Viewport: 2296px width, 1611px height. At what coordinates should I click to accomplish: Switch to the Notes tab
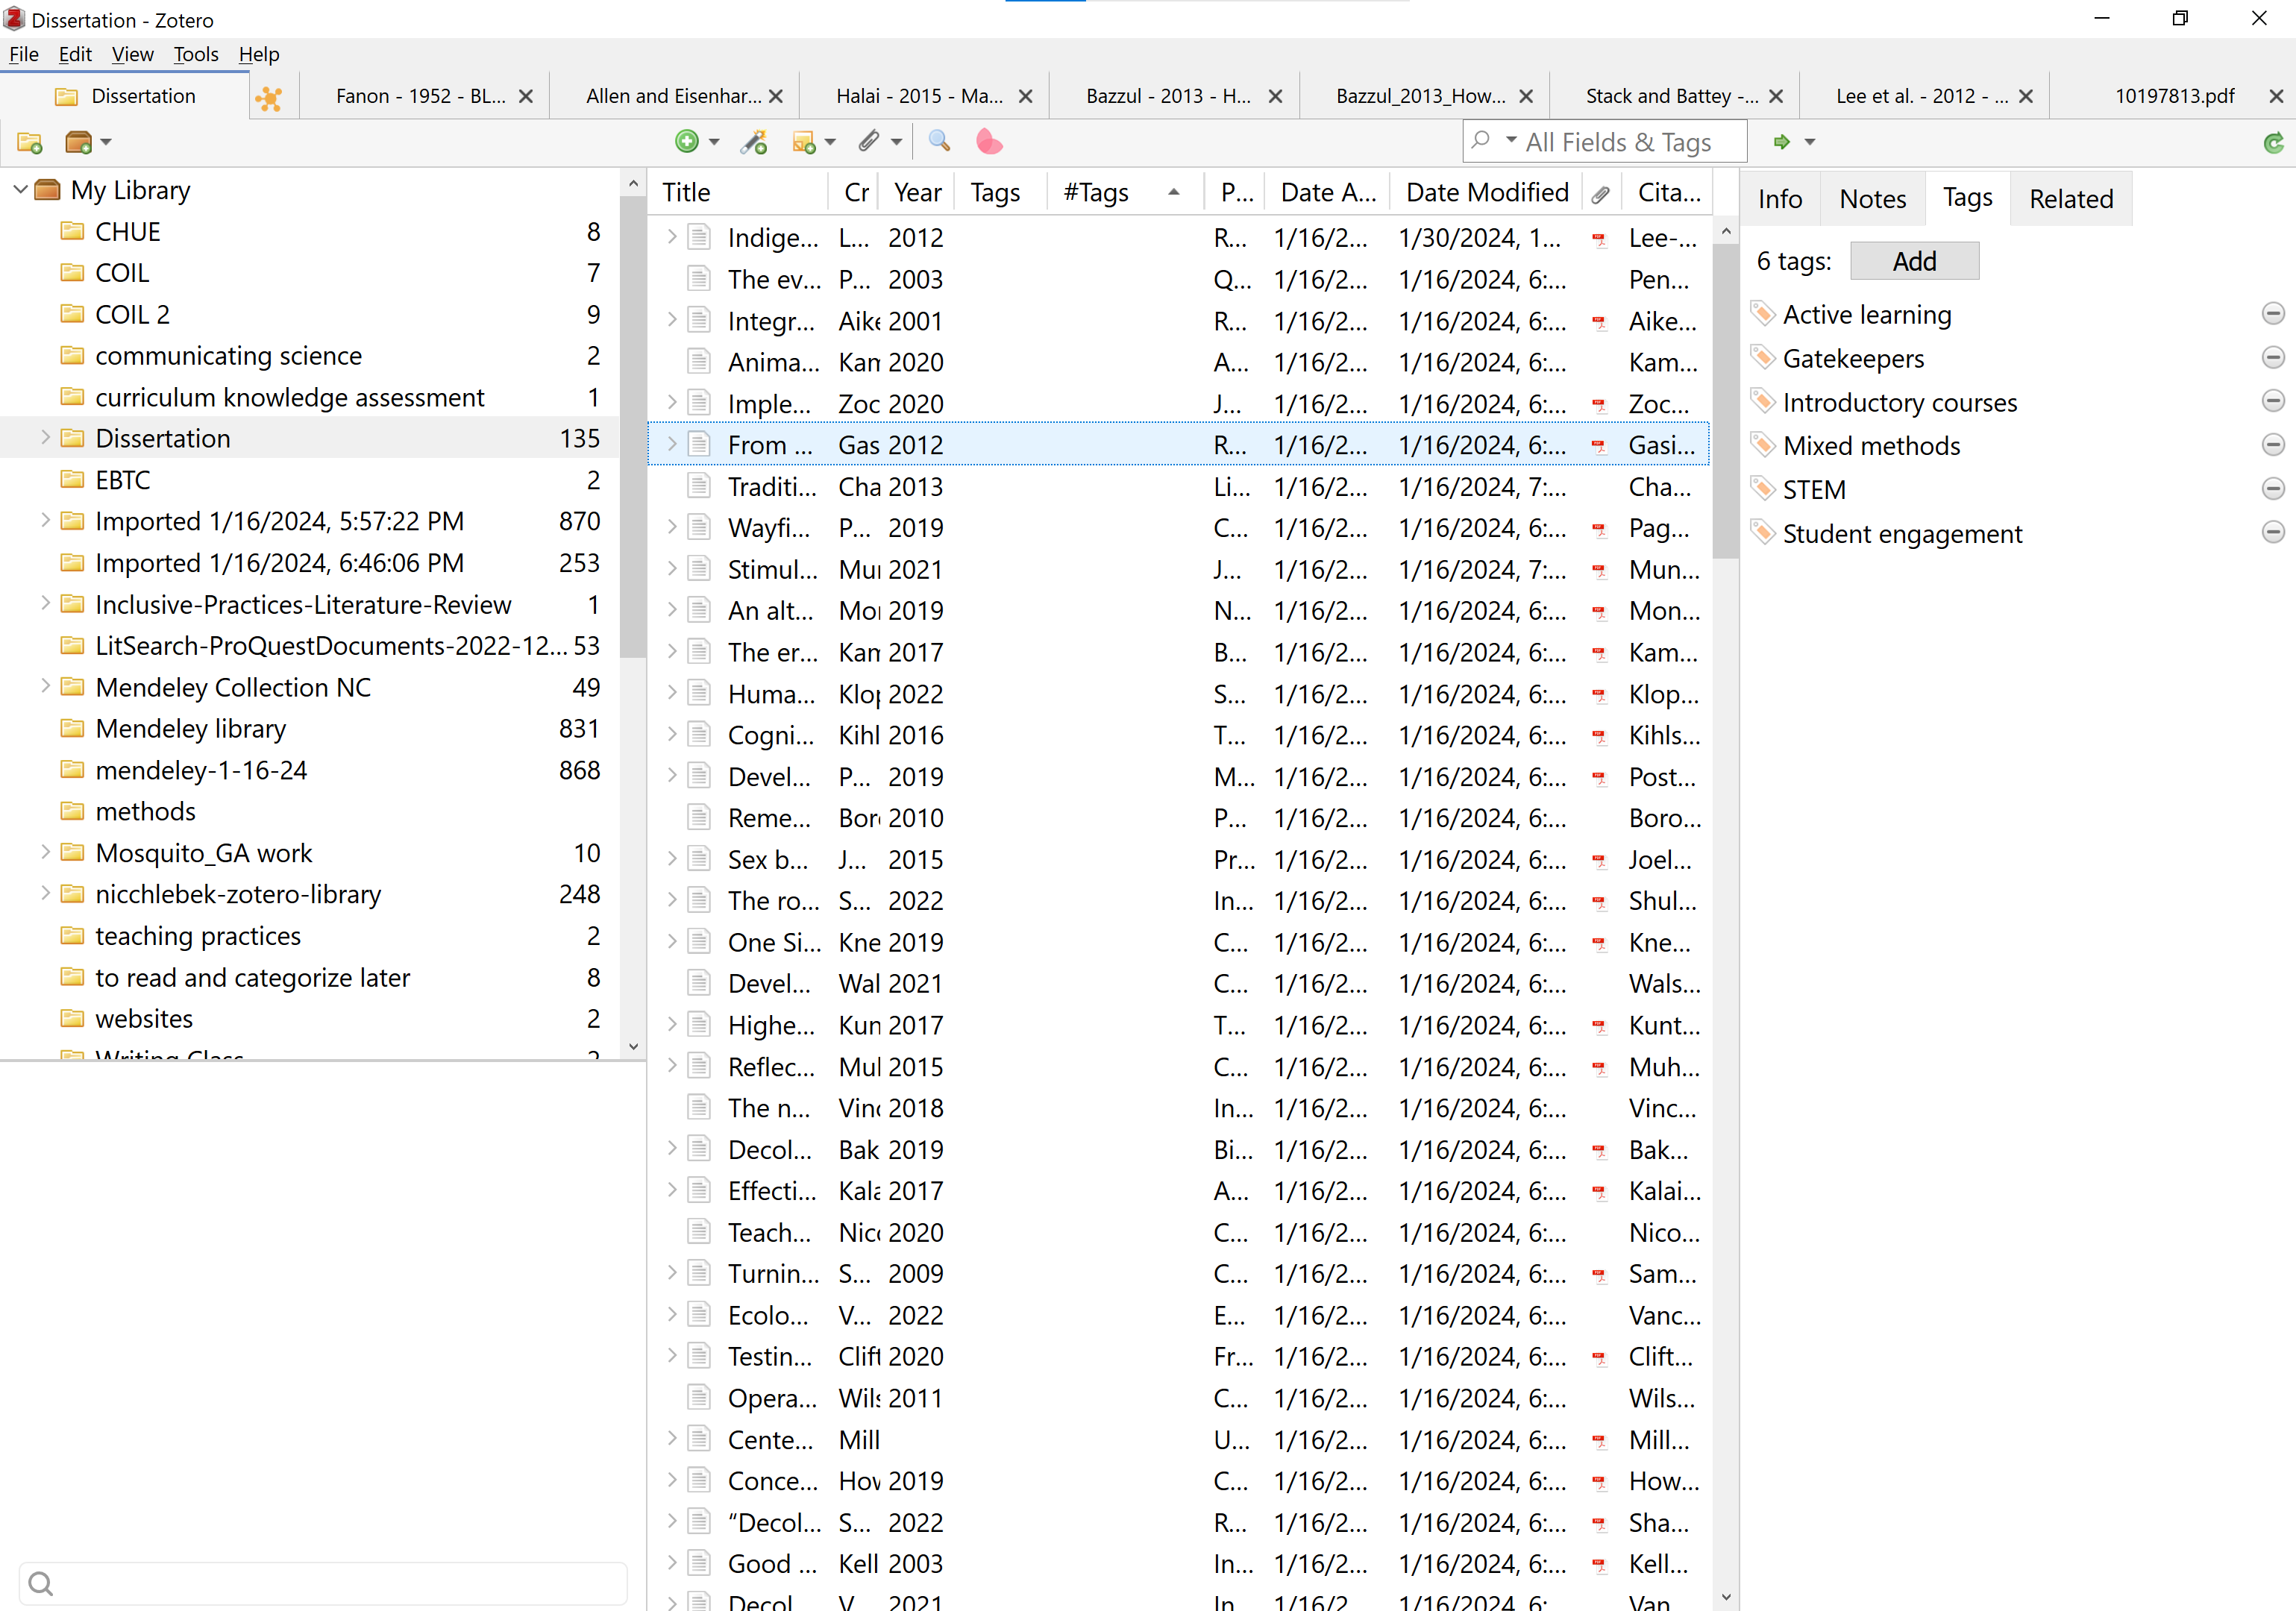1872,199
